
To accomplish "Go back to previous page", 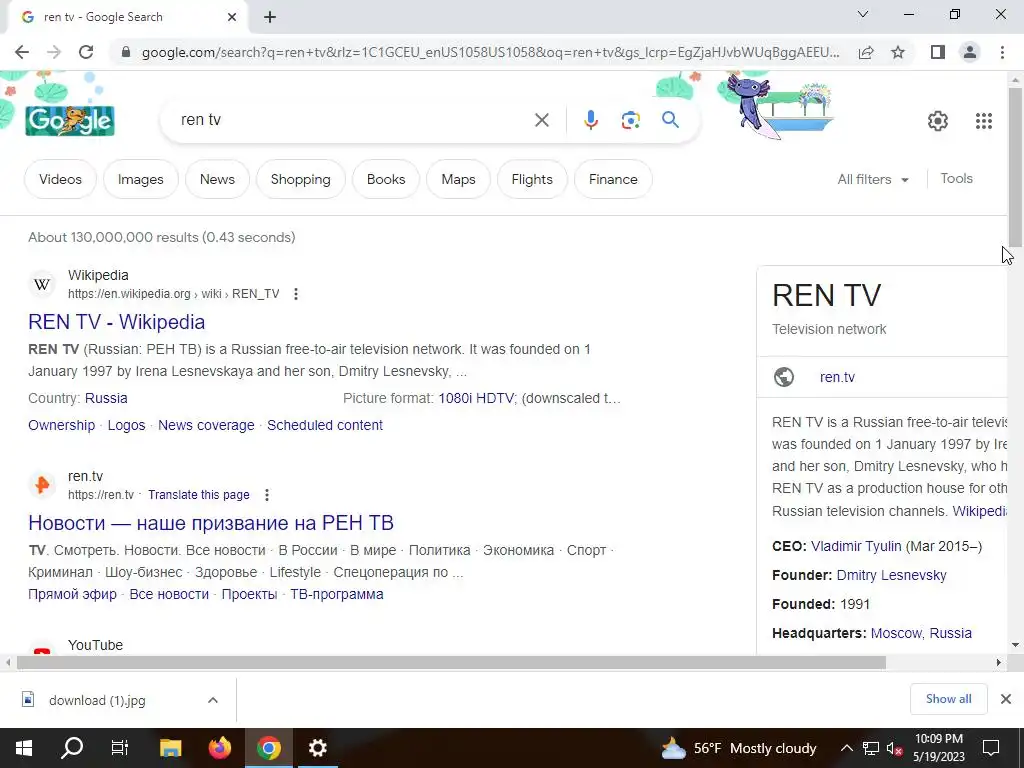I will click(22, 52).
